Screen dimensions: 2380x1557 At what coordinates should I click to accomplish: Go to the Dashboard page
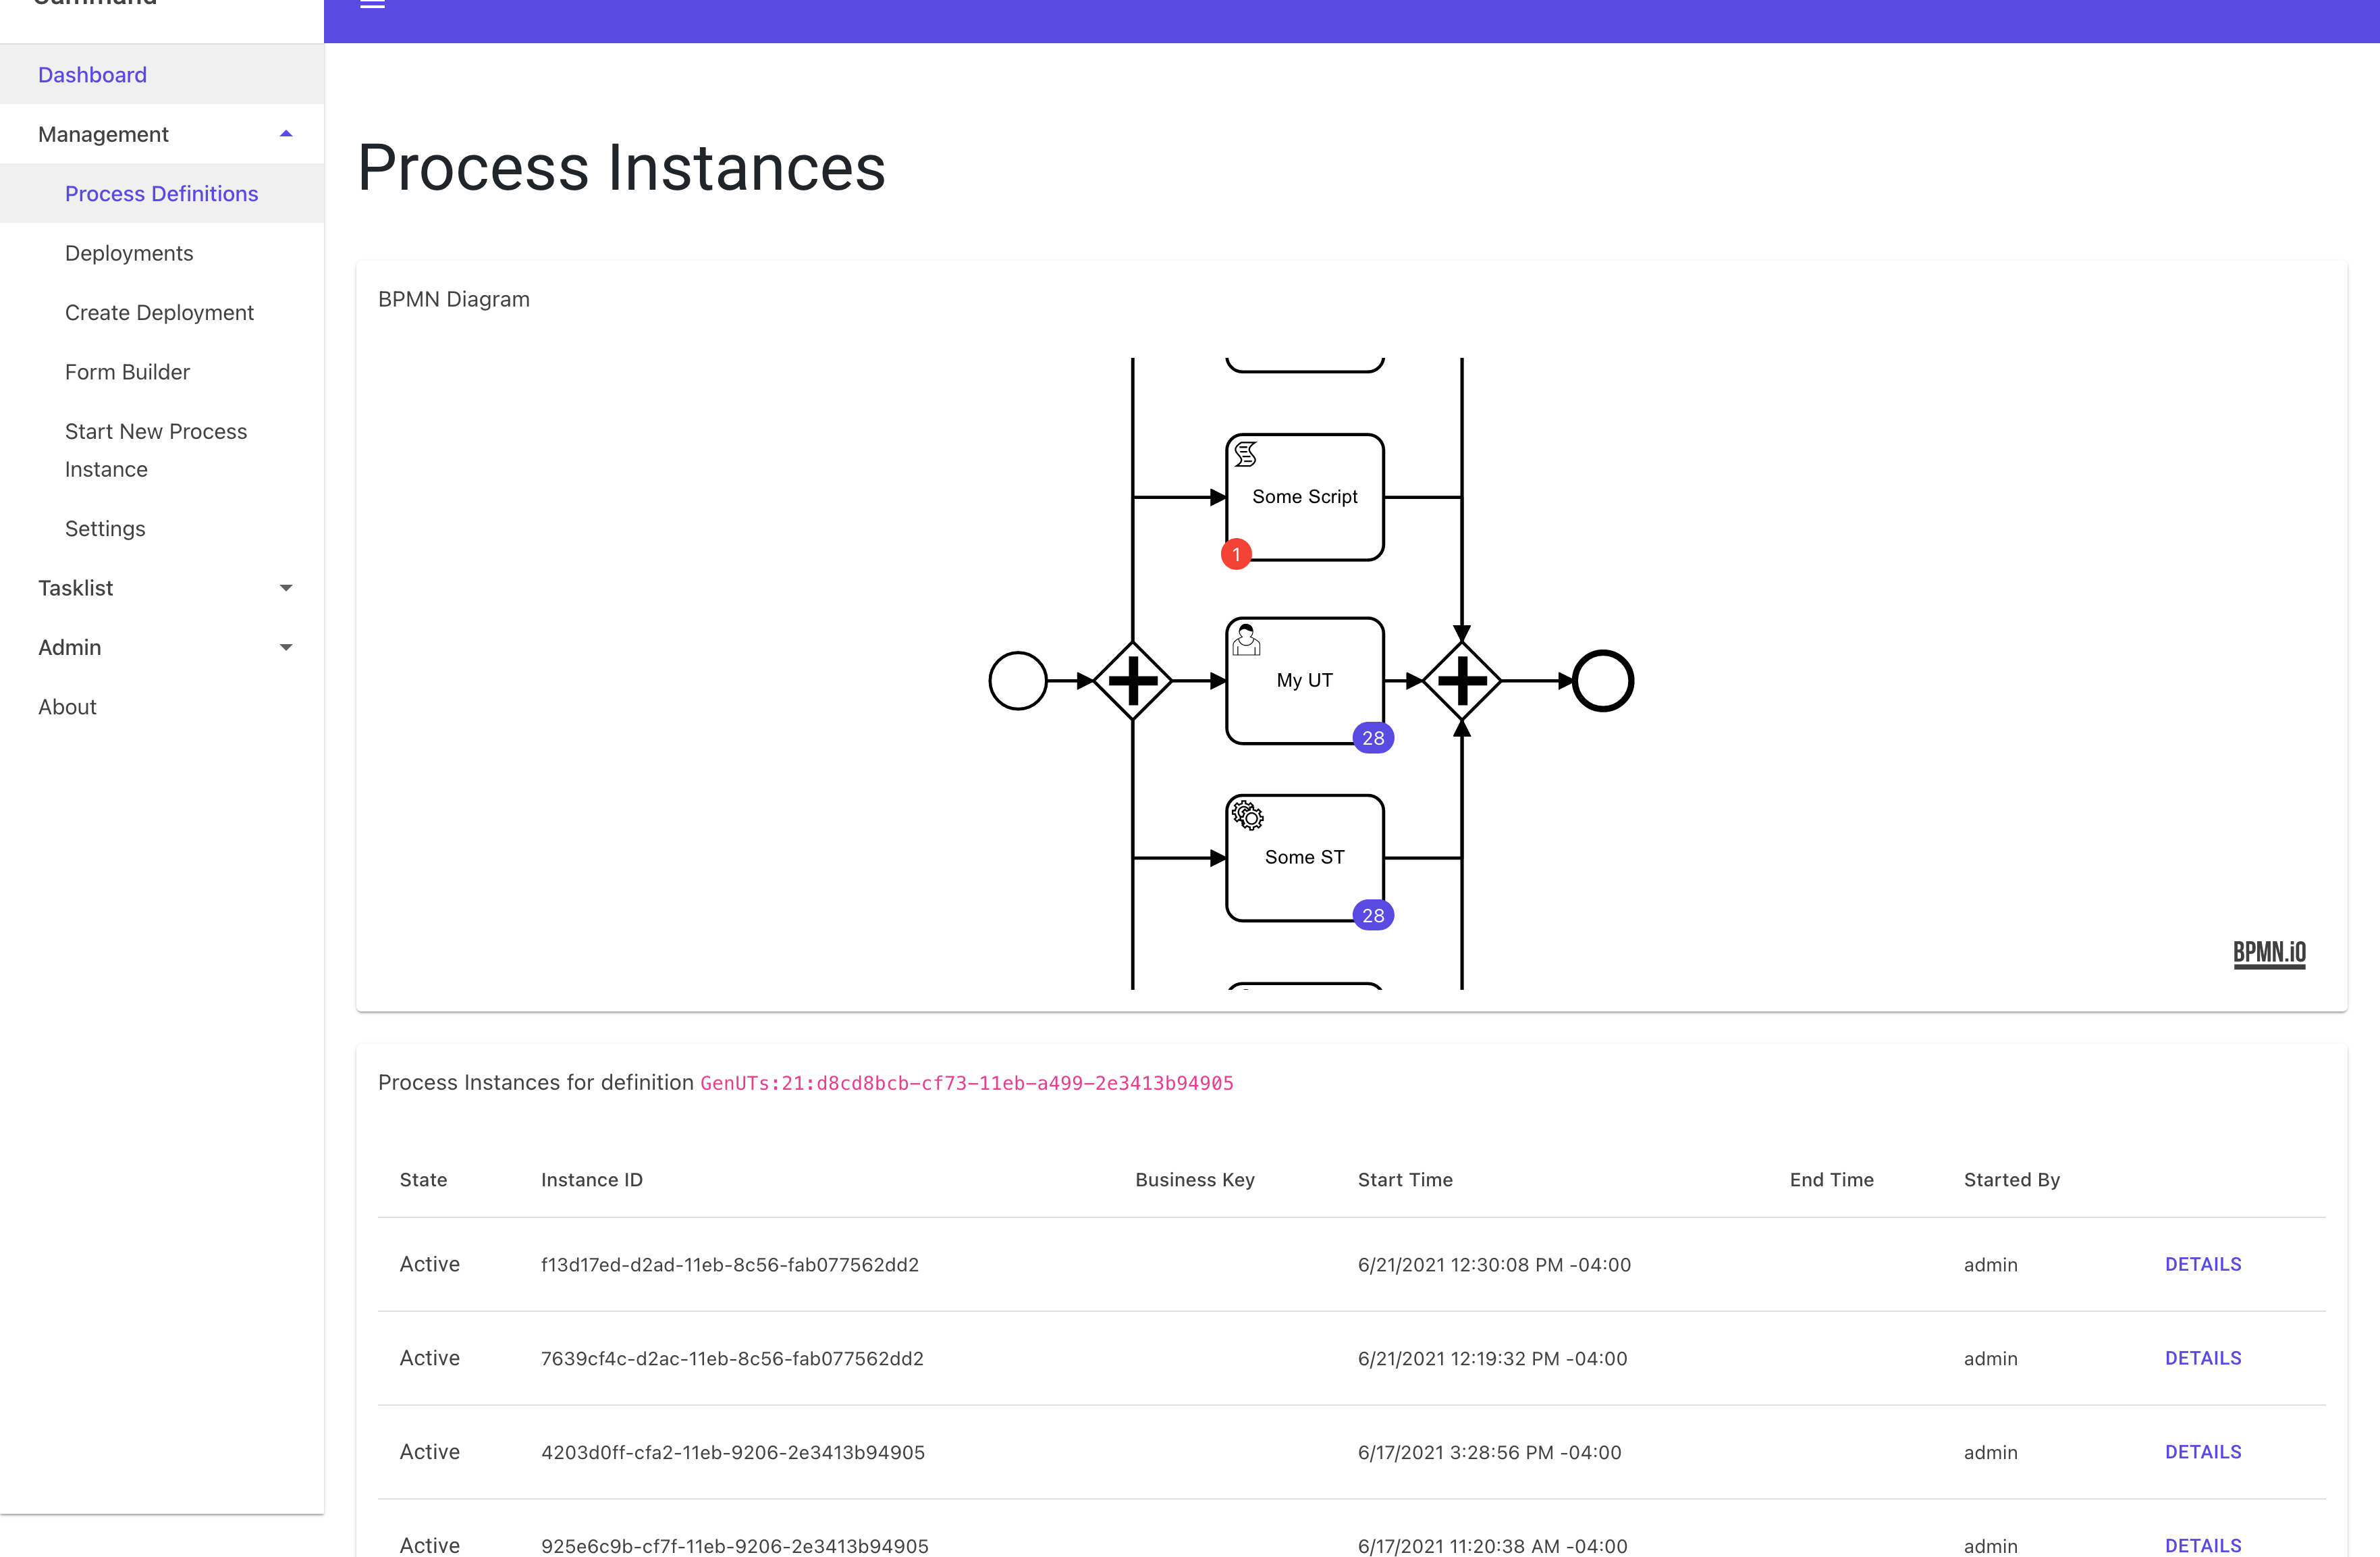(92, 75)
